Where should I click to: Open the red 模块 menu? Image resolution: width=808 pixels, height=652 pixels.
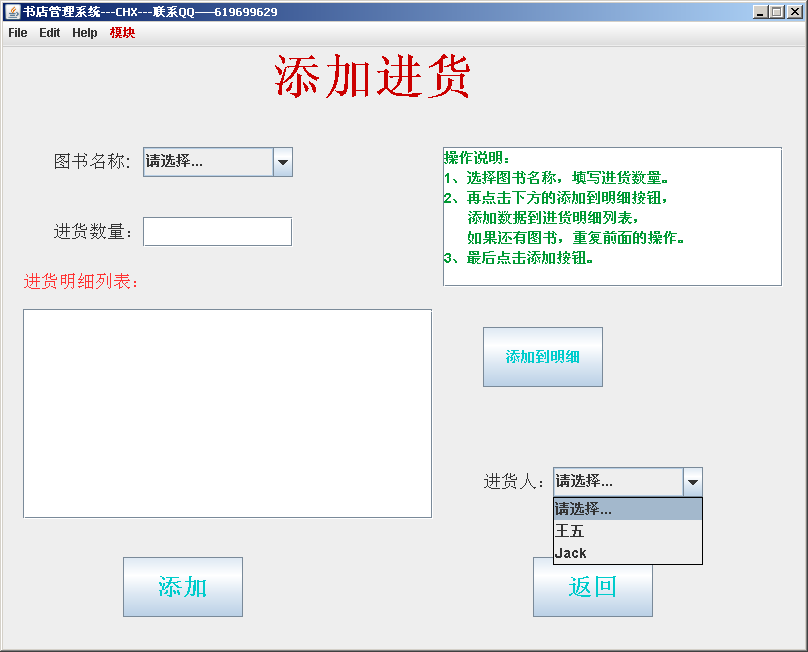pyautogui.click(x=122, y=33)
